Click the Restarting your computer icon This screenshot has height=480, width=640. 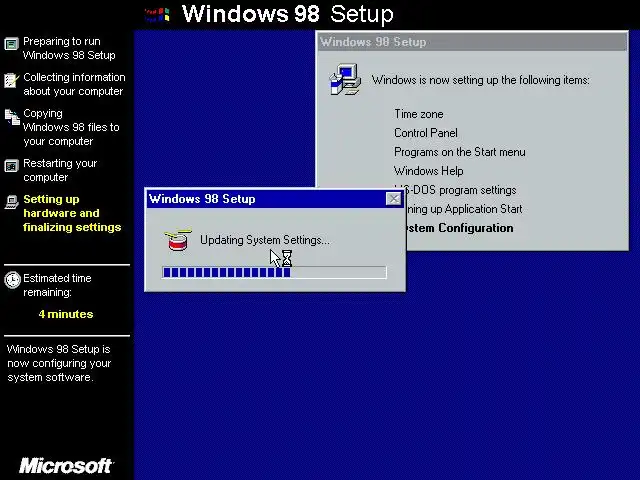click(x=11, y=166)
